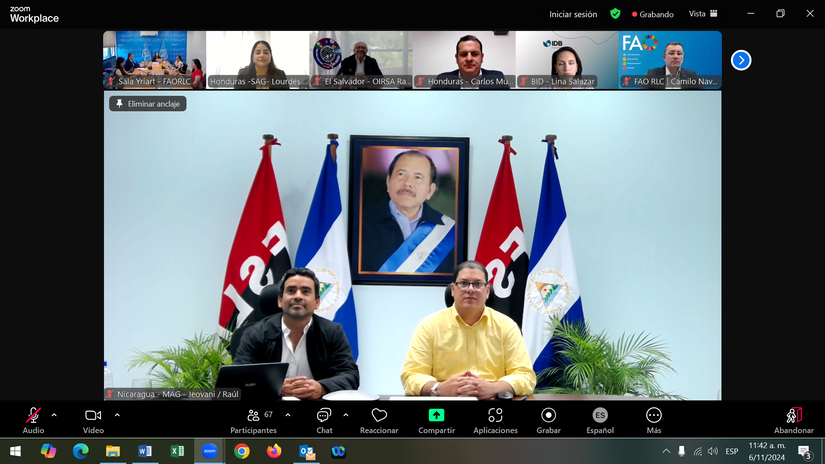Click green shield encryption icon

click(615, 14)
